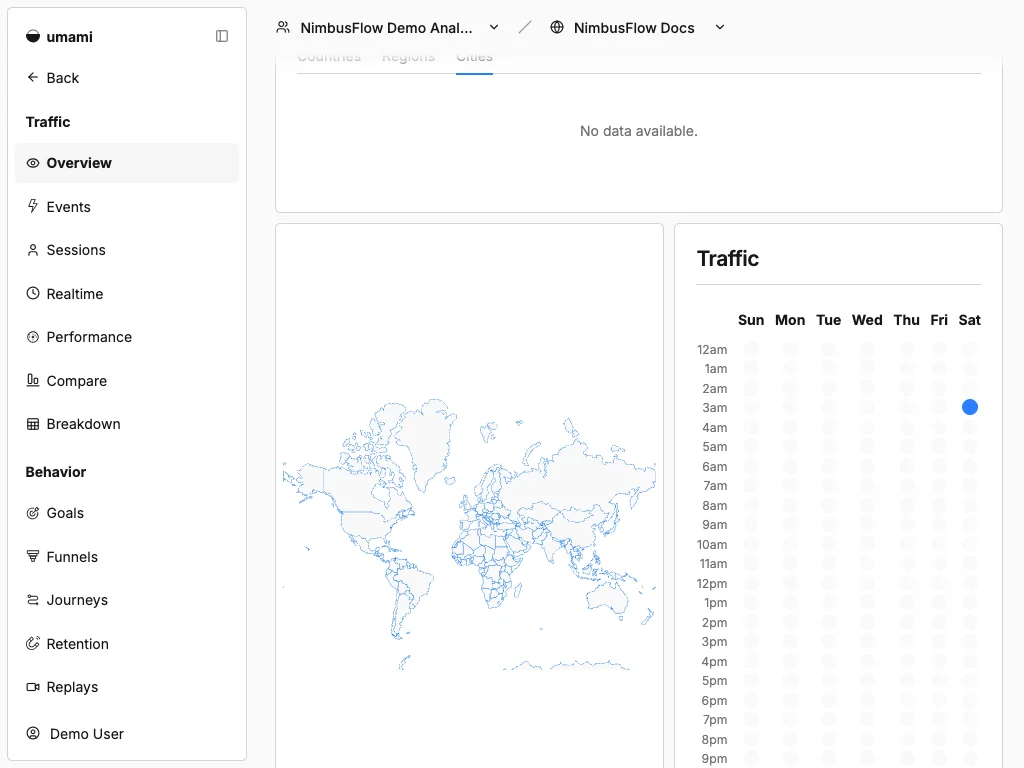Click the Journeys path icon
Image resolution: width=1024 pixels, height=768 pixels.
(33, 600)
